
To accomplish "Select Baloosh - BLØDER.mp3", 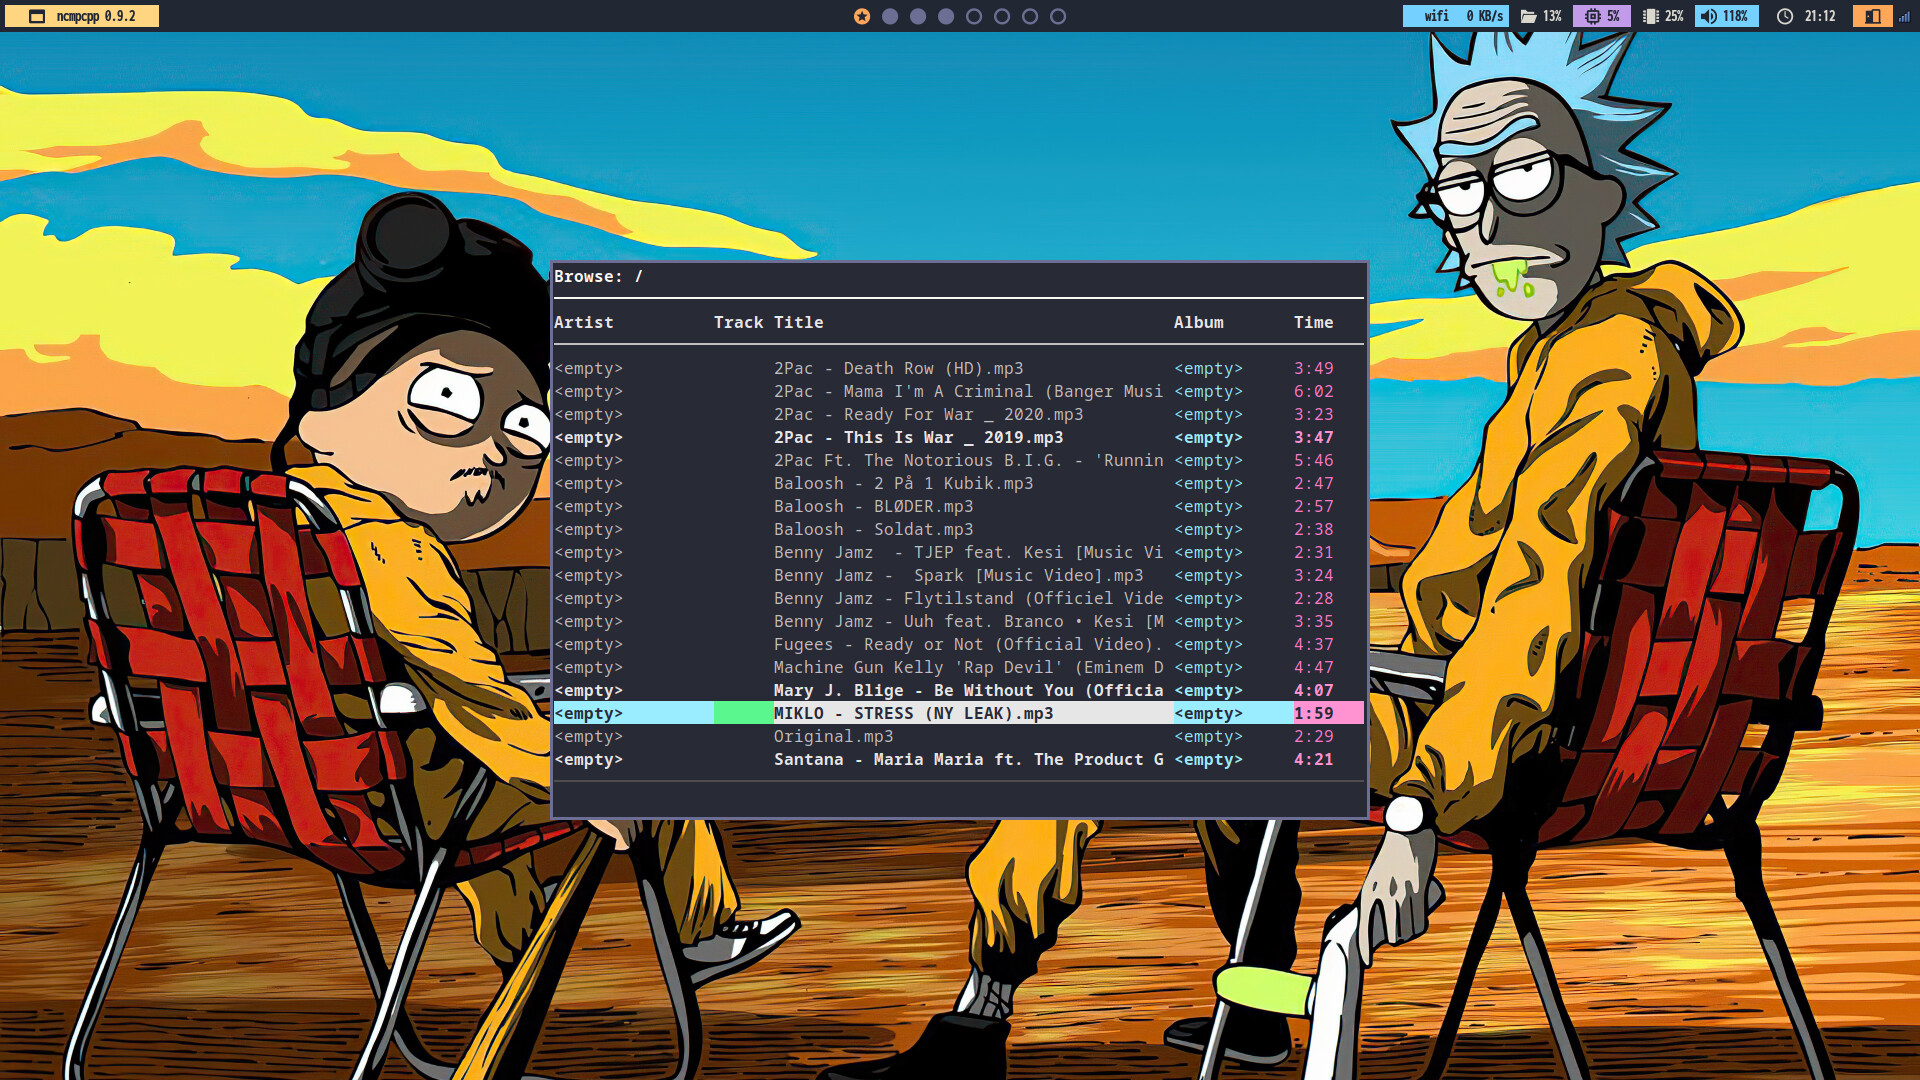I will [x=959, y=506].
